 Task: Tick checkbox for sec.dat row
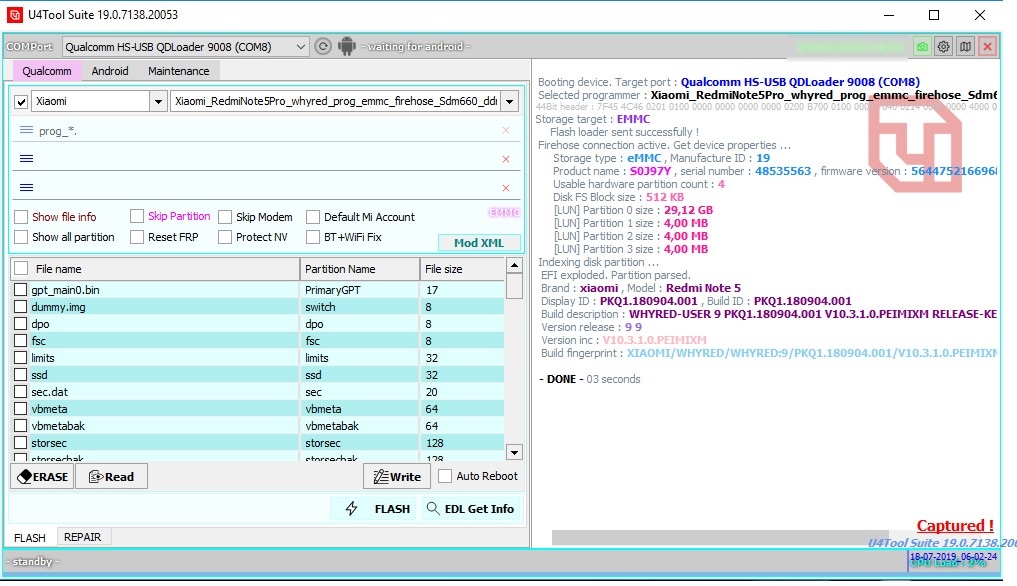pyautogui.click(x=20, y=391)
